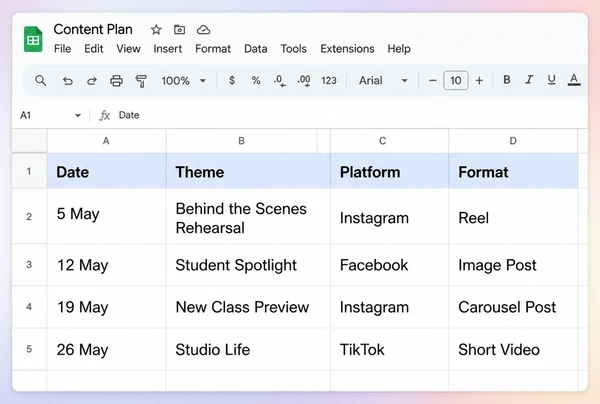Toggle bold formatting
Image resolution: width=600 pixels, height=404 pixels.
pyautogui.click(x=507, y=80)
